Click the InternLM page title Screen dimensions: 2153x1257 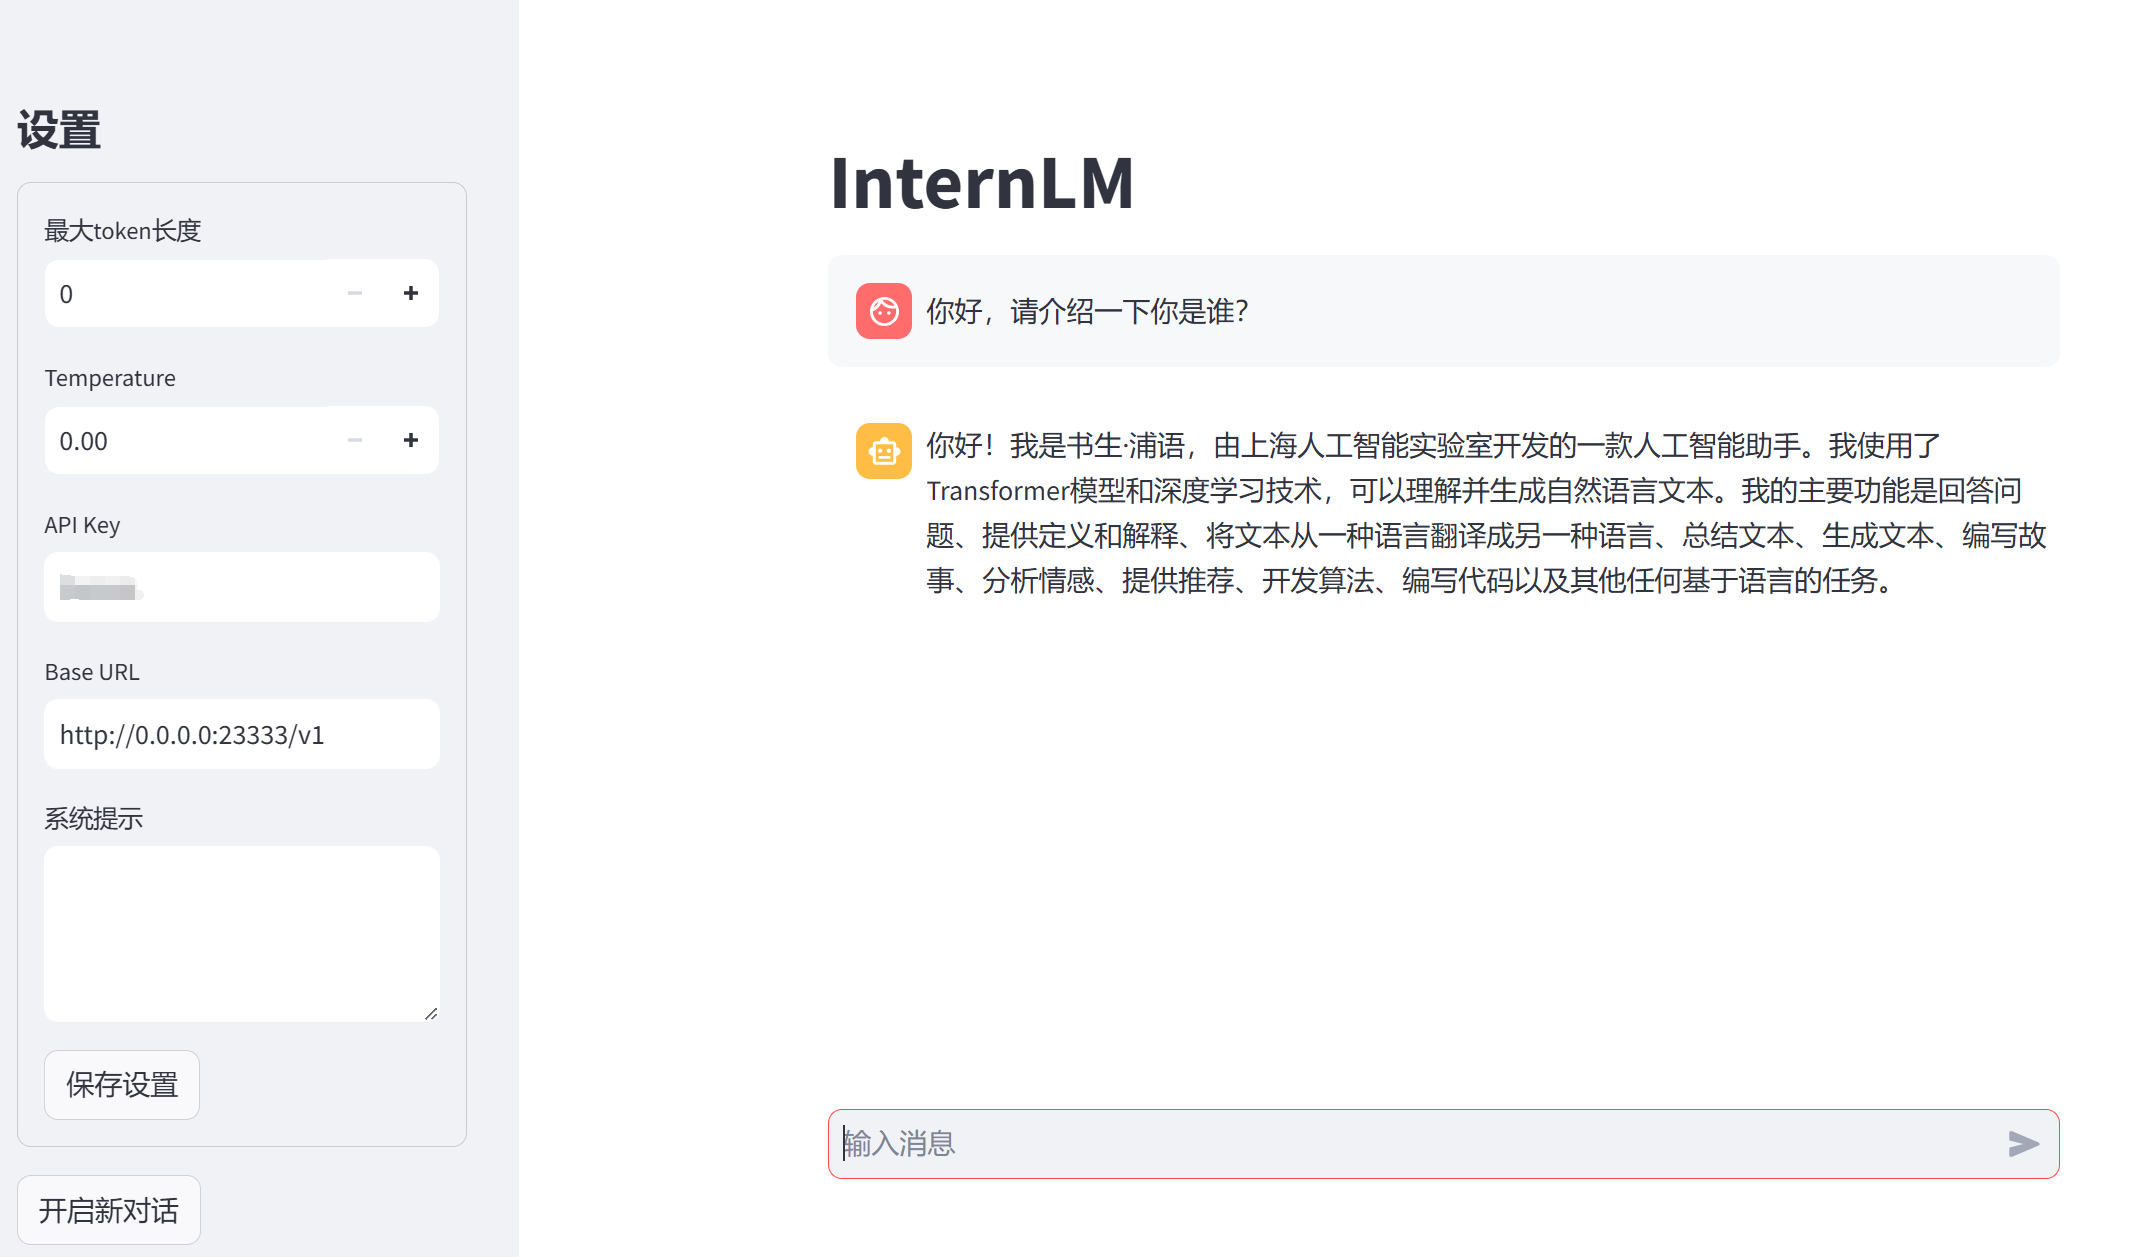[982, 183]
